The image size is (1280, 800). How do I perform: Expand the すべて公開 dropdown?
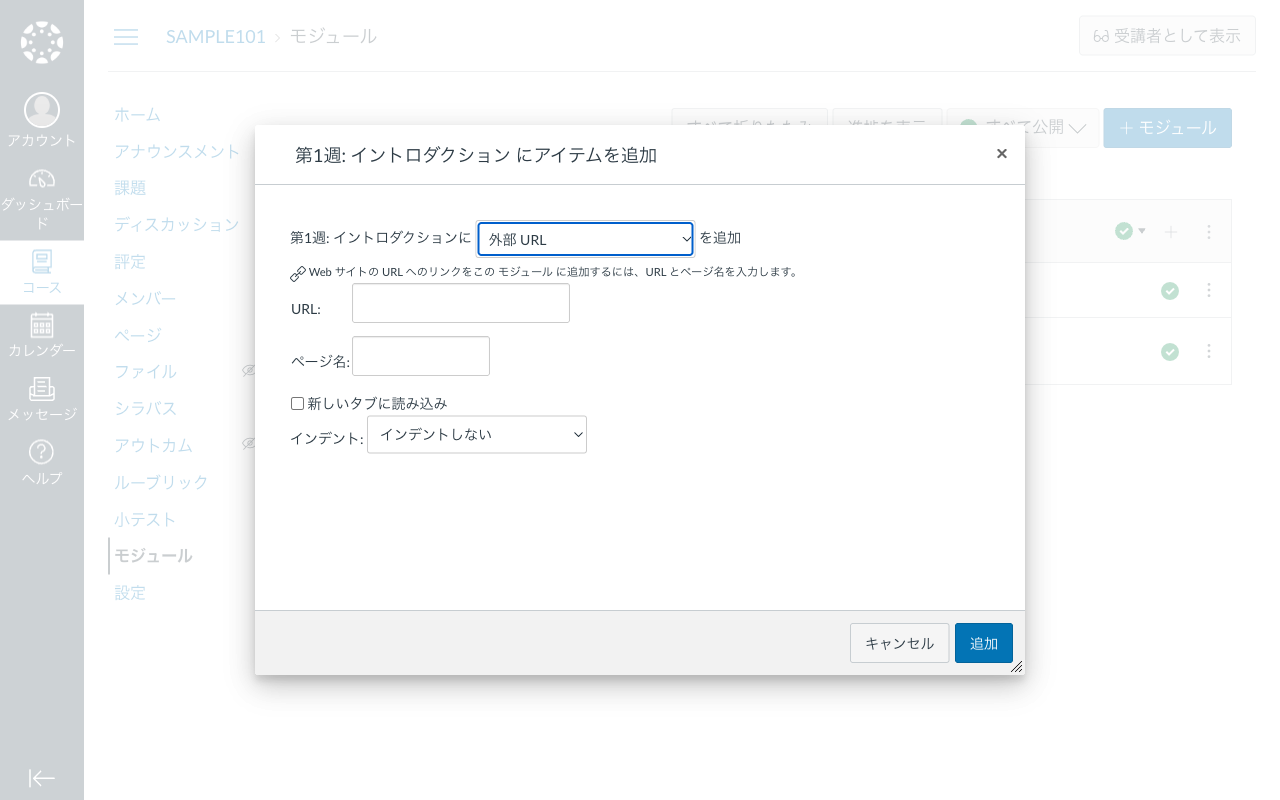[x=1022, y=128]
